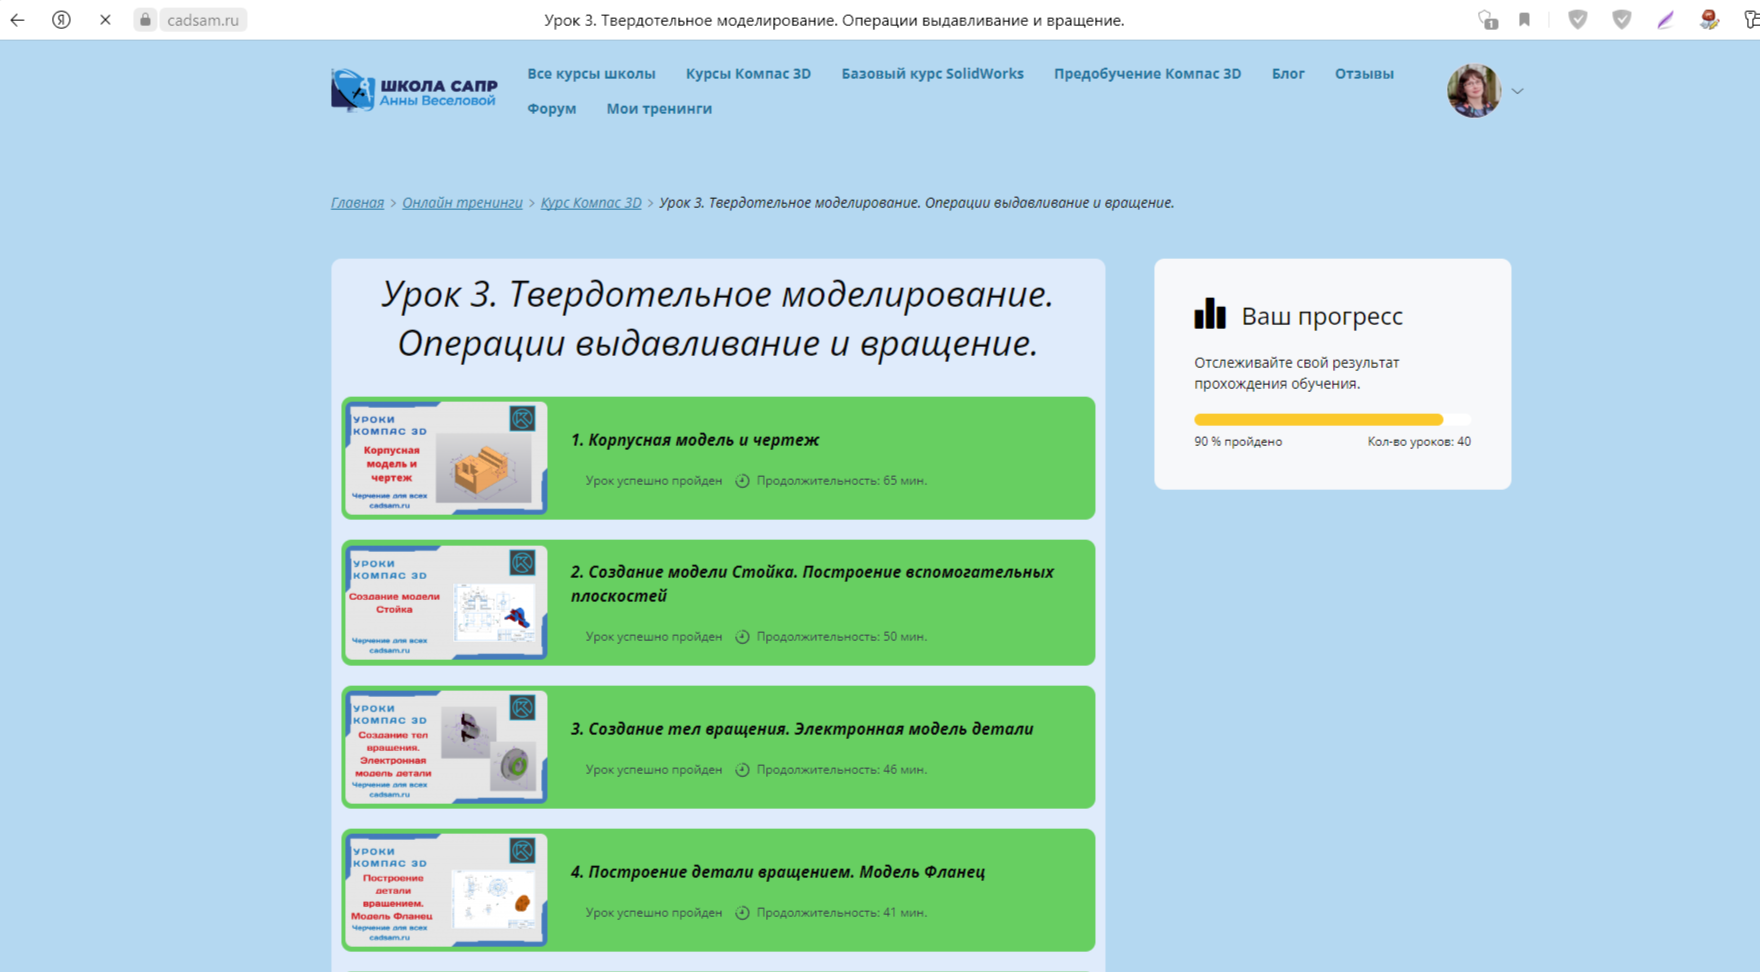The image size is (1760, 972).
Task: Click the Школа САПР Анны Веселовой logo
Action: (414, 90)
